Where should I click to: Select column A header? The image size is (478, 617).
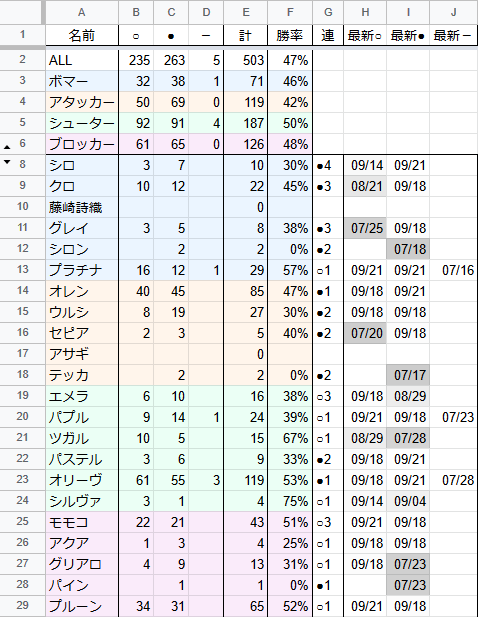pos(82,12)
